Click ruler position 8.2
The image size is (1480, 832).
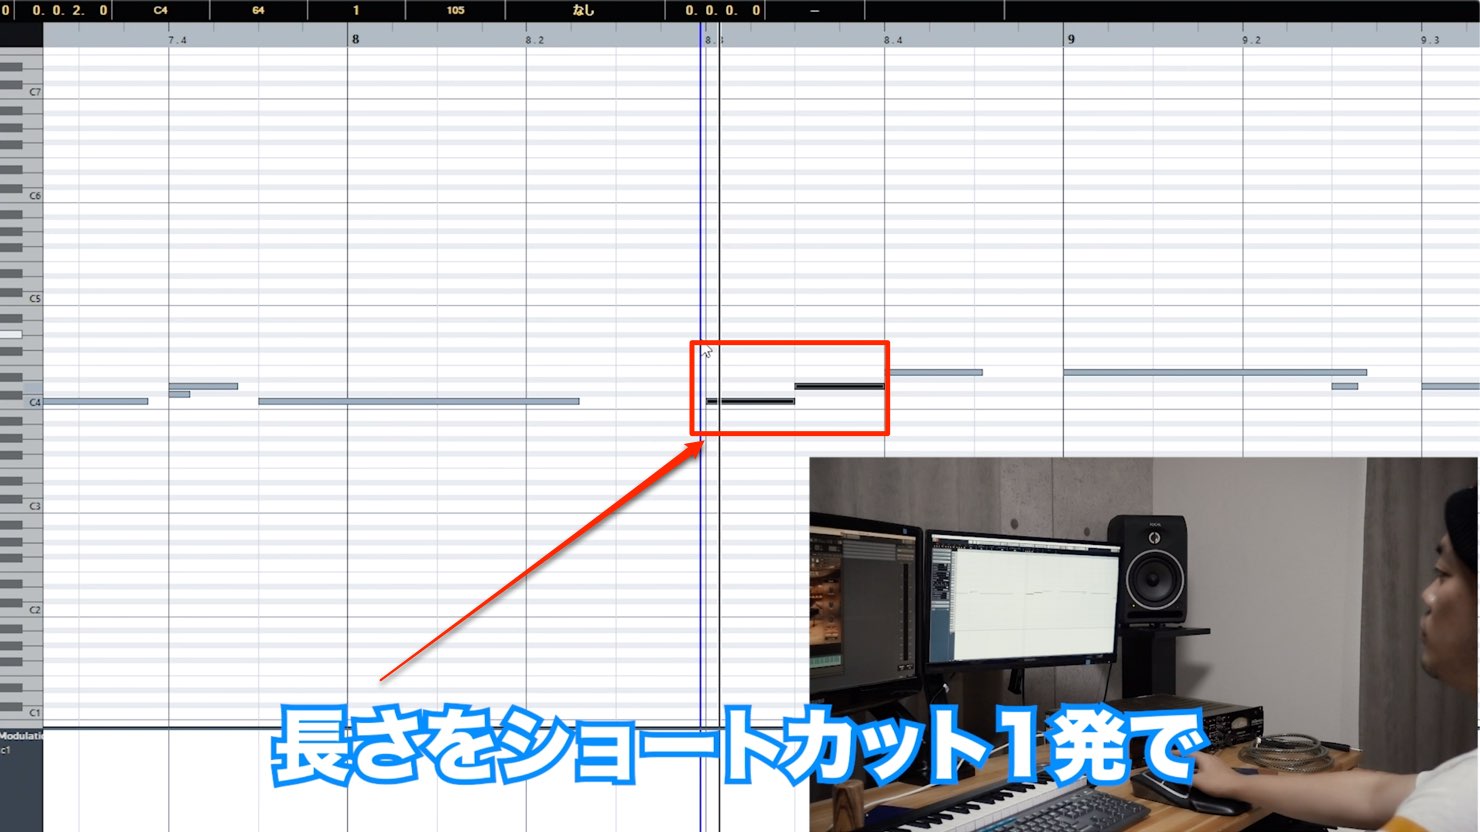coord(535,40)
